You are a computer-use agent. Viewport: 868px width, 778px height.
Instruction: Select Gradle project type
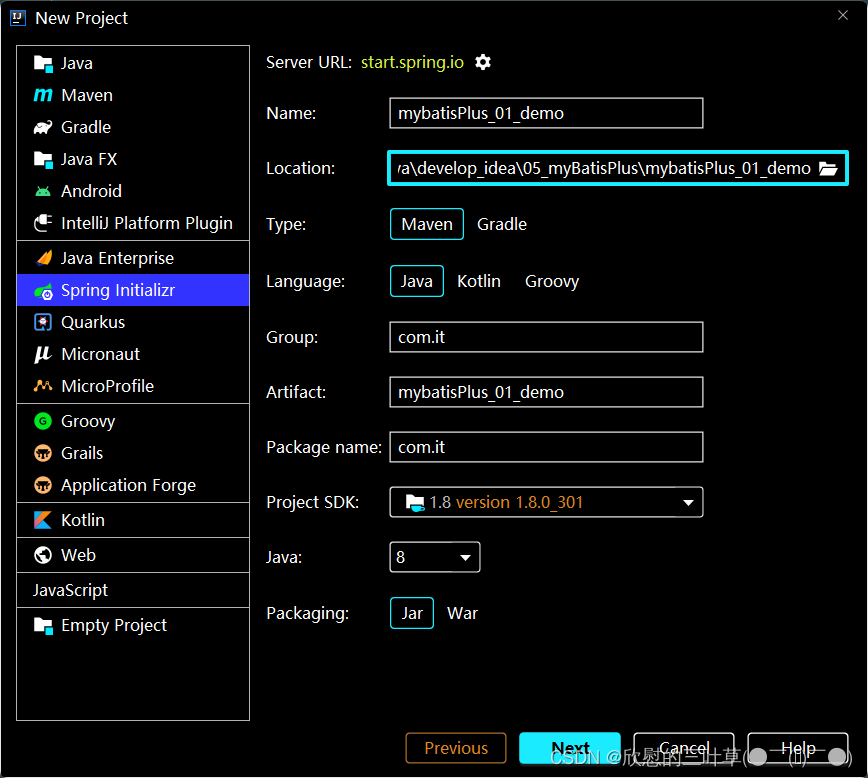tap(502, 224)
